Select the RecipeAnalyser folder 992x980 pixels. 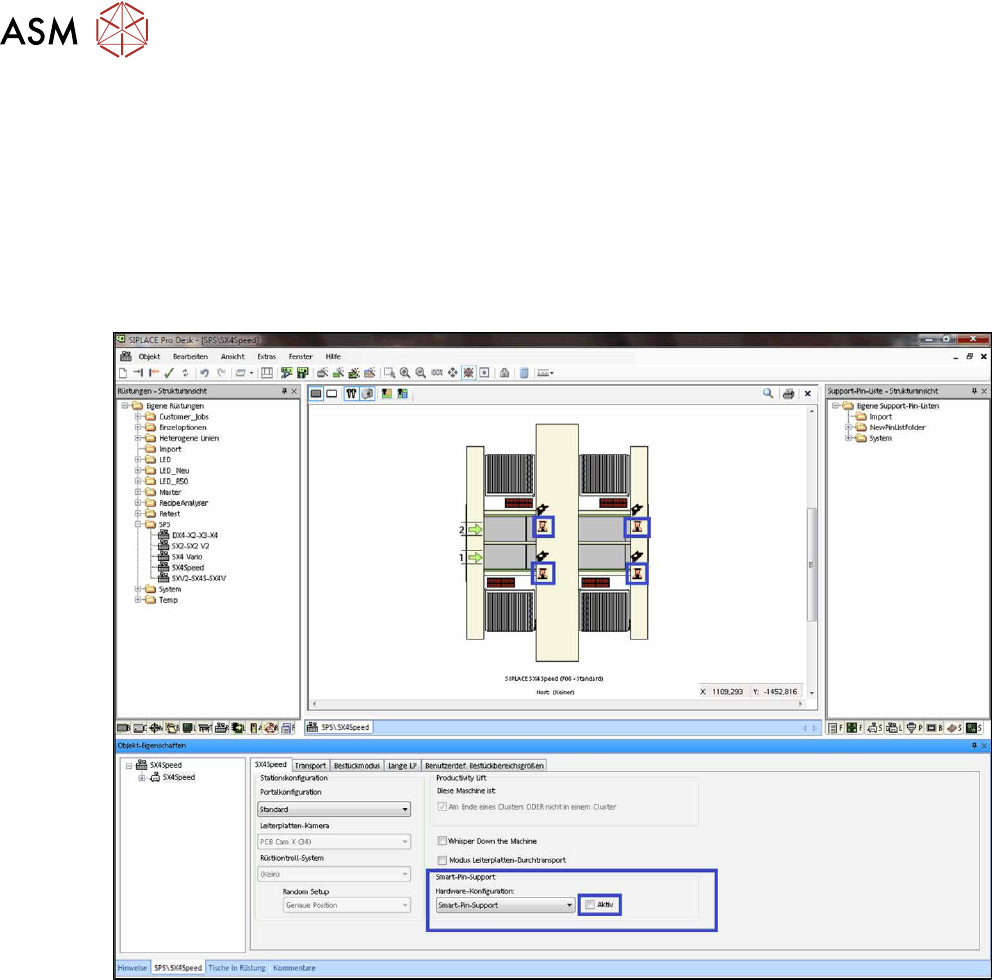183,503
